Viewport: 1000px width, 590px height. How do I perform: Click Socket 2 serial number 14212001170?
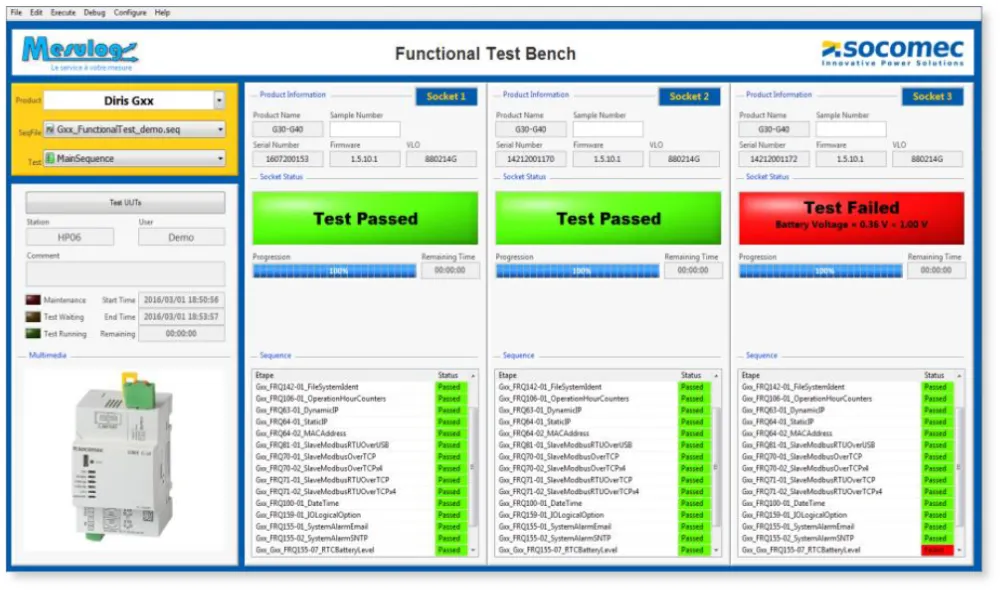coord(531,159)
